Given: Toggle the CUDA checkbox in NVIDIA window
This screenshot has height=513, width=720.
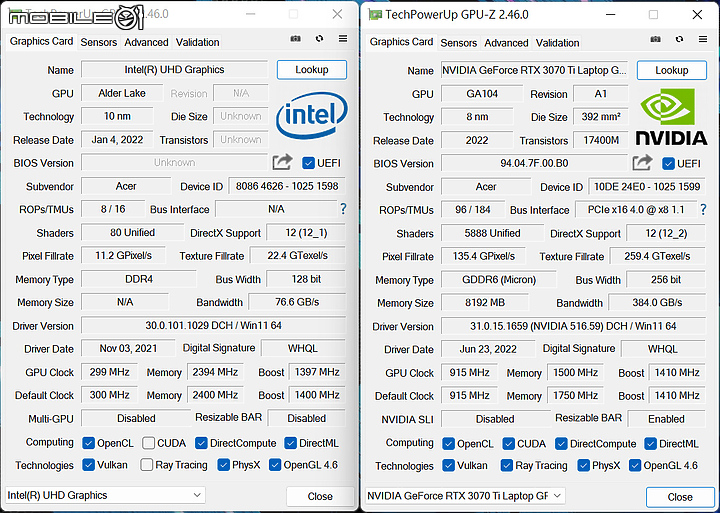Looking at the screenshot, I should tap(508, 444).
